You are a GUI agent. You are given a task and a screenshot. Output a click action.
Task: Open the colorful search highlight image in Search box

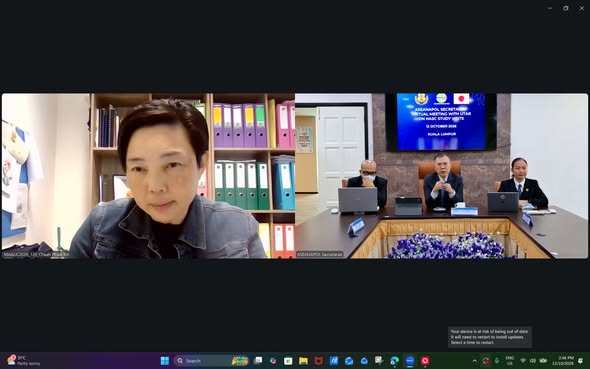240,361
